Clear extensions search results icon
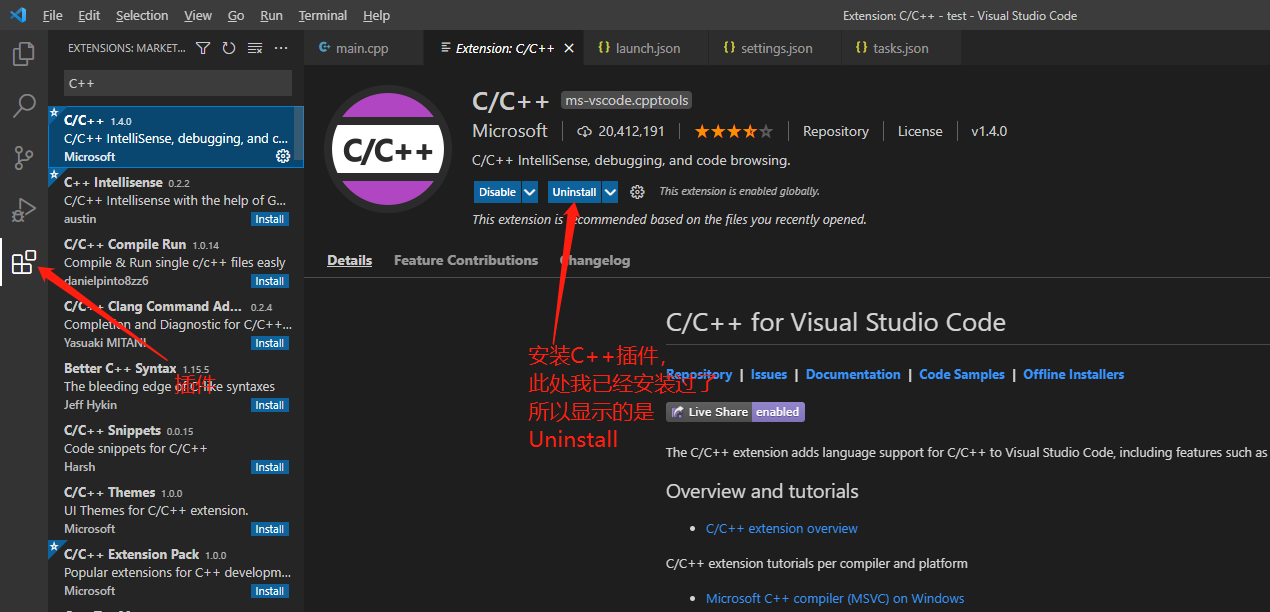The height and width of the screenshot is (612, 1270). 255,48
